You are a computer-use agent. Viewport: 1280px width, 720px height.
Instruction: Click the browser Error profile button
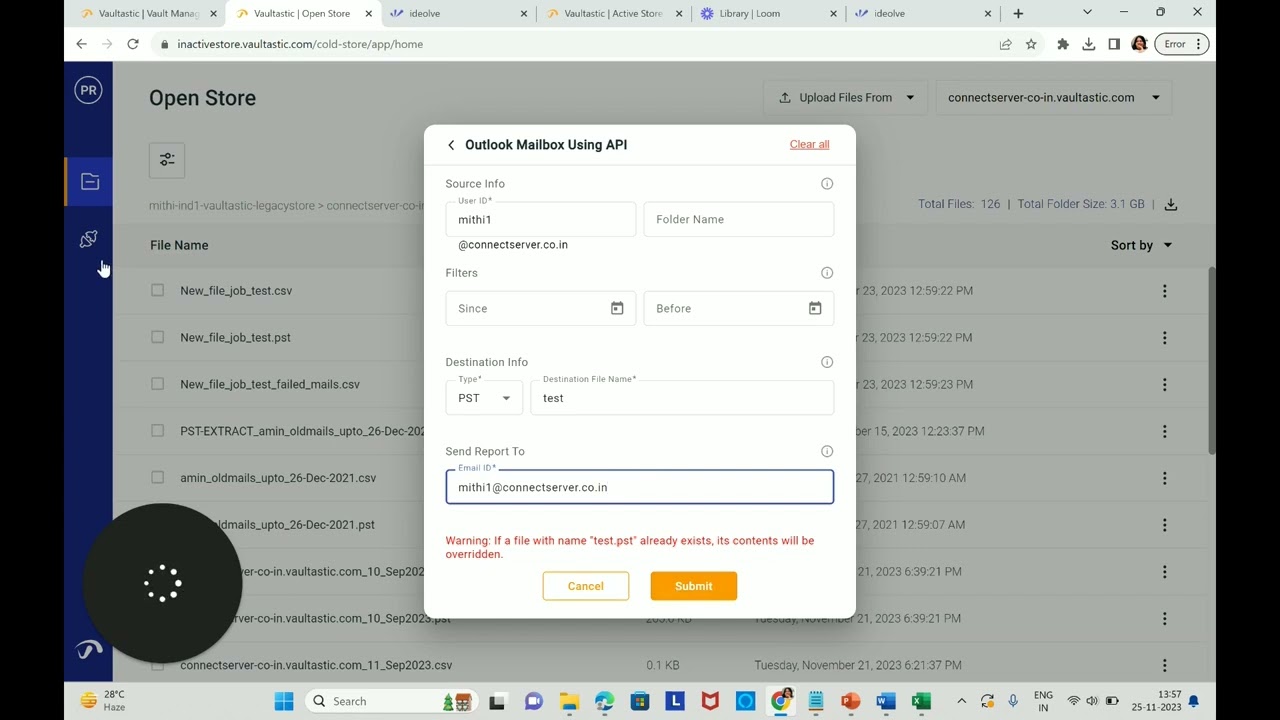click(x=1182, y=44)
